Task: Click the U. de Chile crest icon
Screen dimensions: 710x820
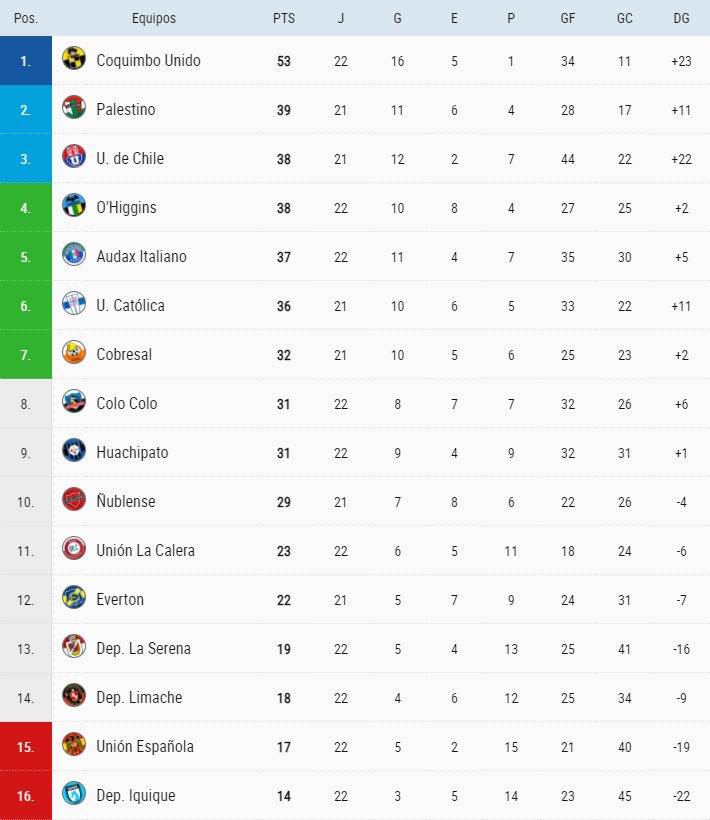Action: 74,157
